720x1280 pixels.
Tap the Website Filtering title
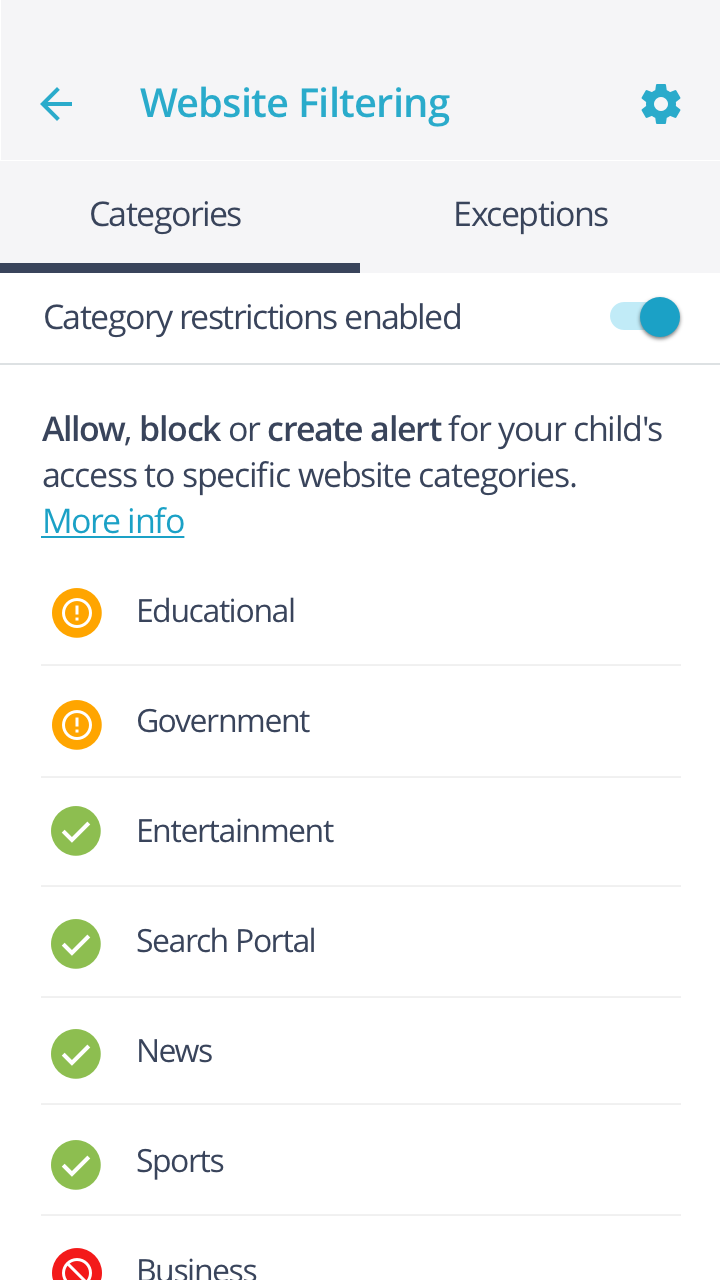pos(295,104)
